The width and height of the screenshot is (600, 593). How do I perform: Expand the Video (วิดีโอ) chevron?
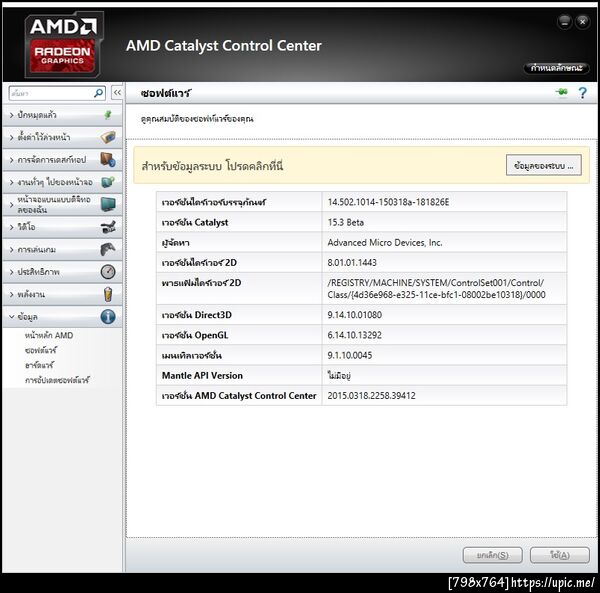11,227
